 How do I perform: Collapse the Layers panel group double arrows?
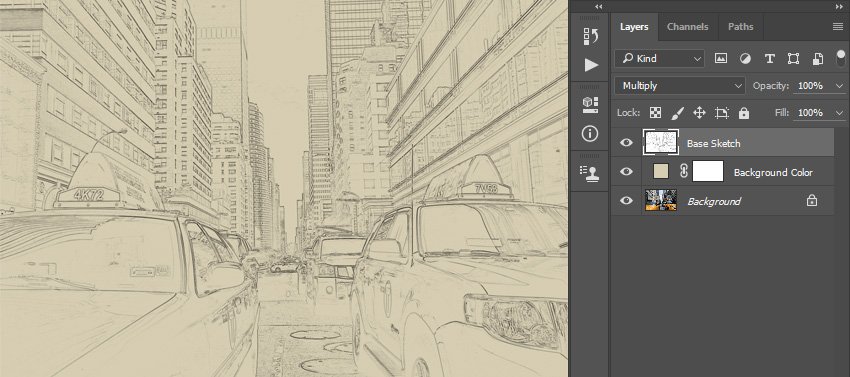coord(840,7)
